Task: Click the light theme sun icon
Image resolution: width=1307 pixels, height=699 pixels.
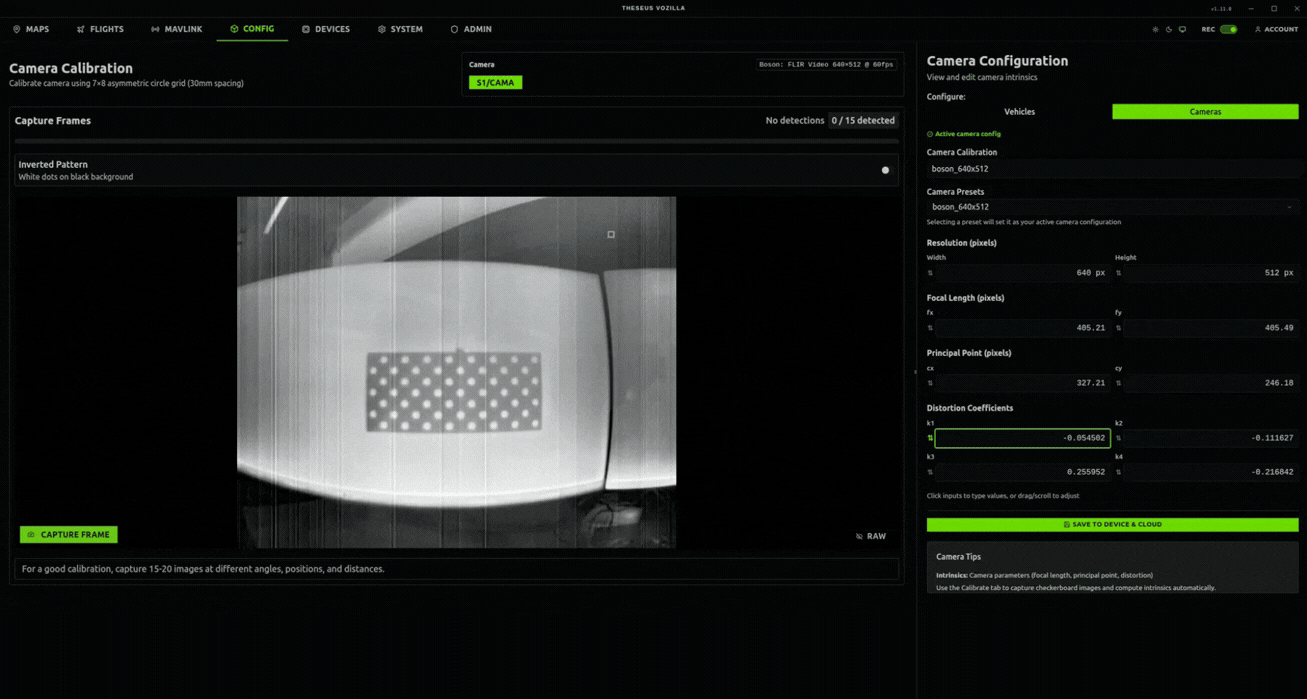Action: (x=1155, y=30)
